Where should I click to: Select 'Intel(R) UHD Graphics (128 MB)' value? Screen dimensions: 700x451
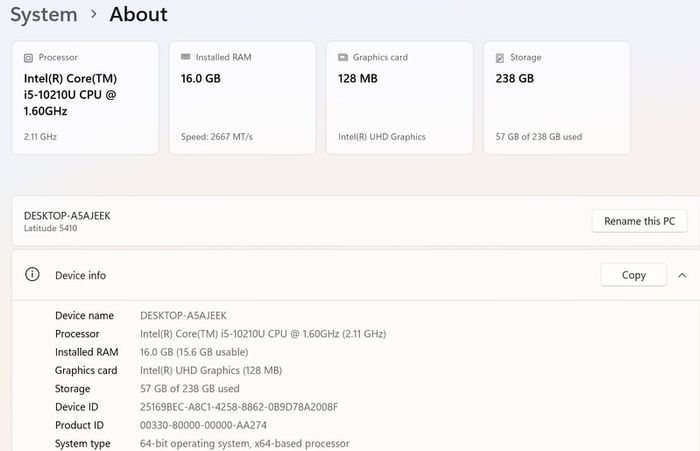[x=211, y=371]
